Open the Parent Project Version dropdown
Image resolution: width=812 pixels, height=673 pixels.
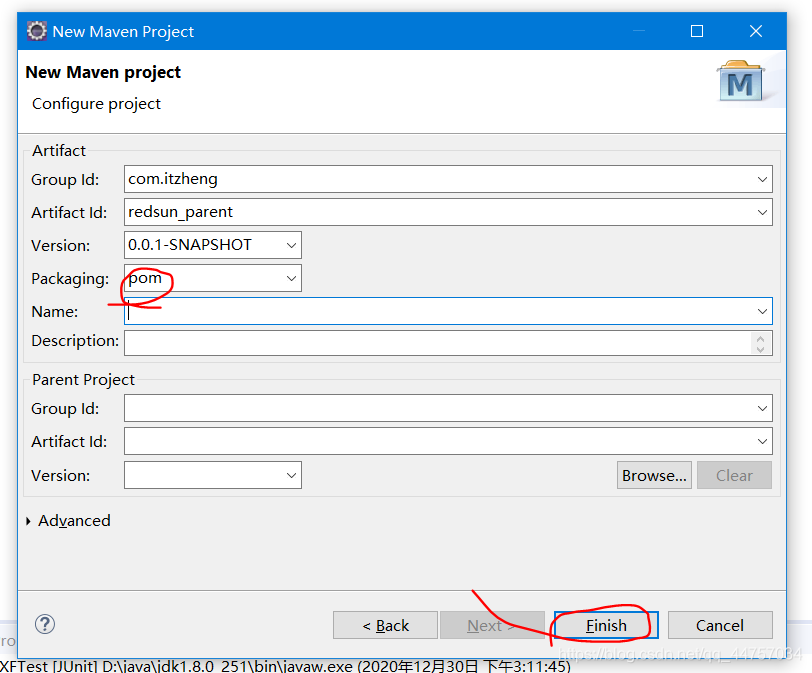click(x=292, y=475)
